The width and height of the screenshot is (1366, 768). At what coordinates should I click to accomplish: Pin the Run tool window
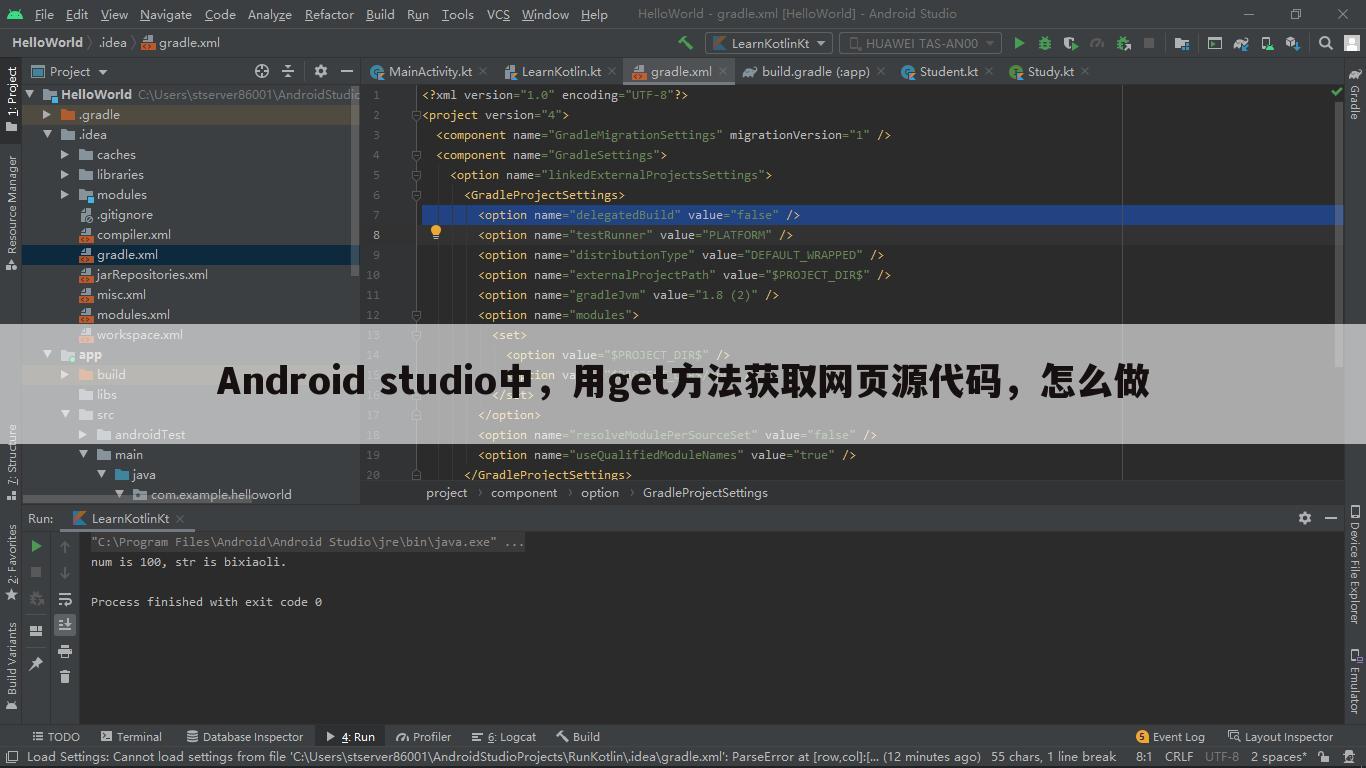[36, 662]
